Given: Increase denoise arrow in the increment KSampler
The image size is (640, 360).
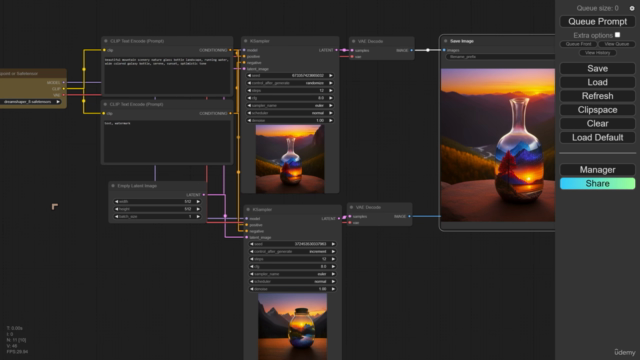Looking at the screenshot, I should (333, 289).
